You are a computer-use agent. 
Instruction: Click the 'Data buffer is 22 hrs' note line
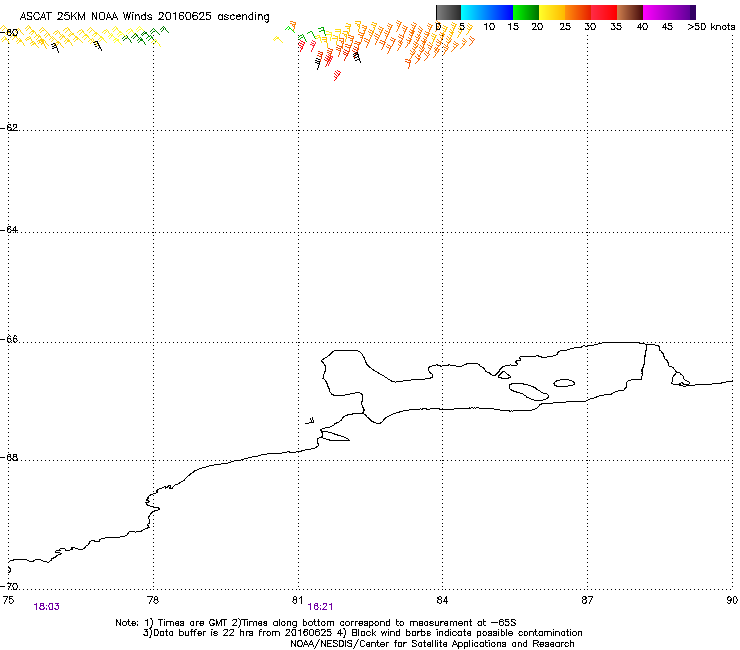[x=362, y=633]
